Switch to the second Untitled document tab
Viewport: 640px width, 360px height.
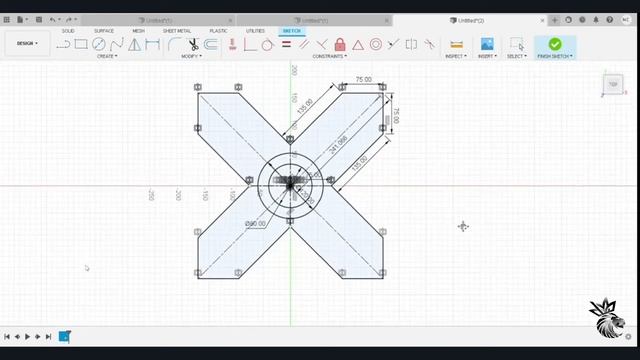pyautogui.click(x=314, y=20)
